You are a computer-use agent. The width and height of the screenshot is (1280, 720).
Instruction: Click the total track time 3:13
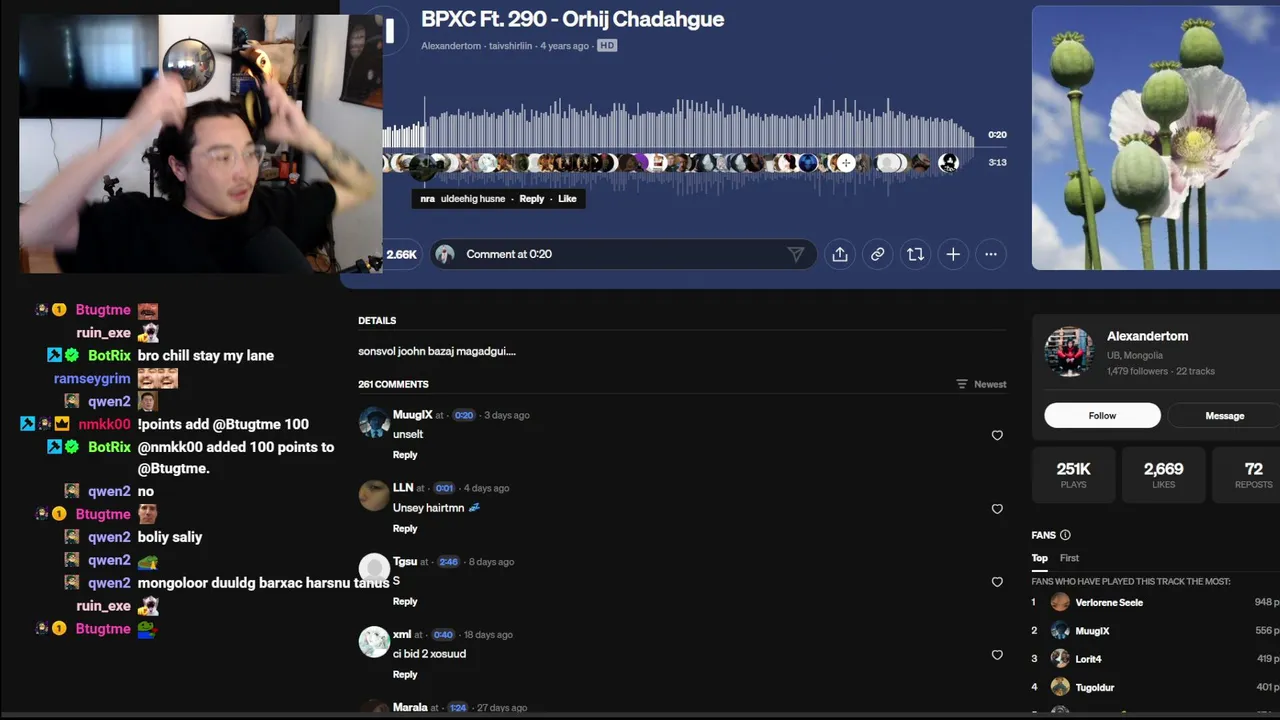pos(997,162)
